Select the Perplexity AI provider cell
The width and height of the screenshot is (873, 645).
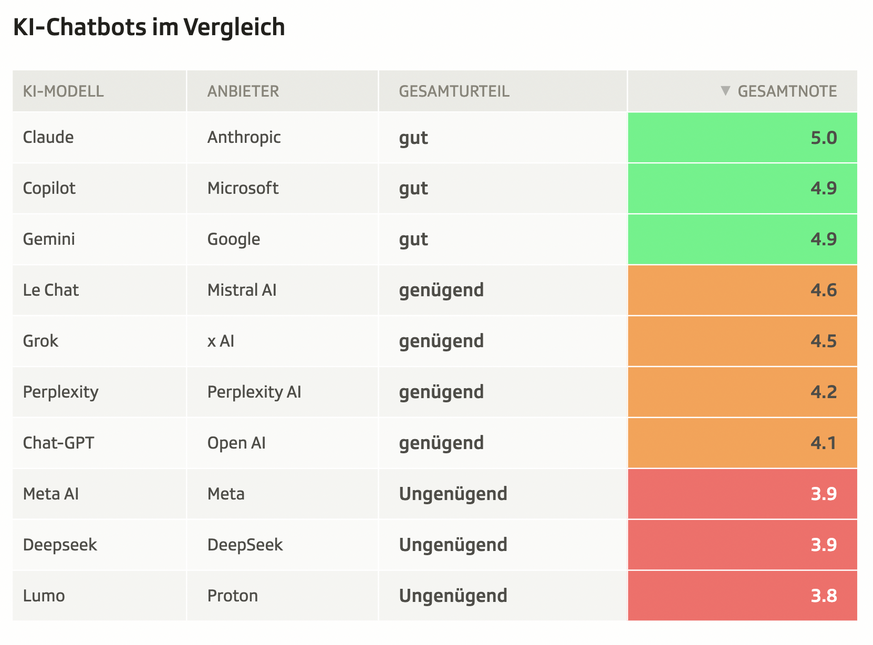pos(254,392)
